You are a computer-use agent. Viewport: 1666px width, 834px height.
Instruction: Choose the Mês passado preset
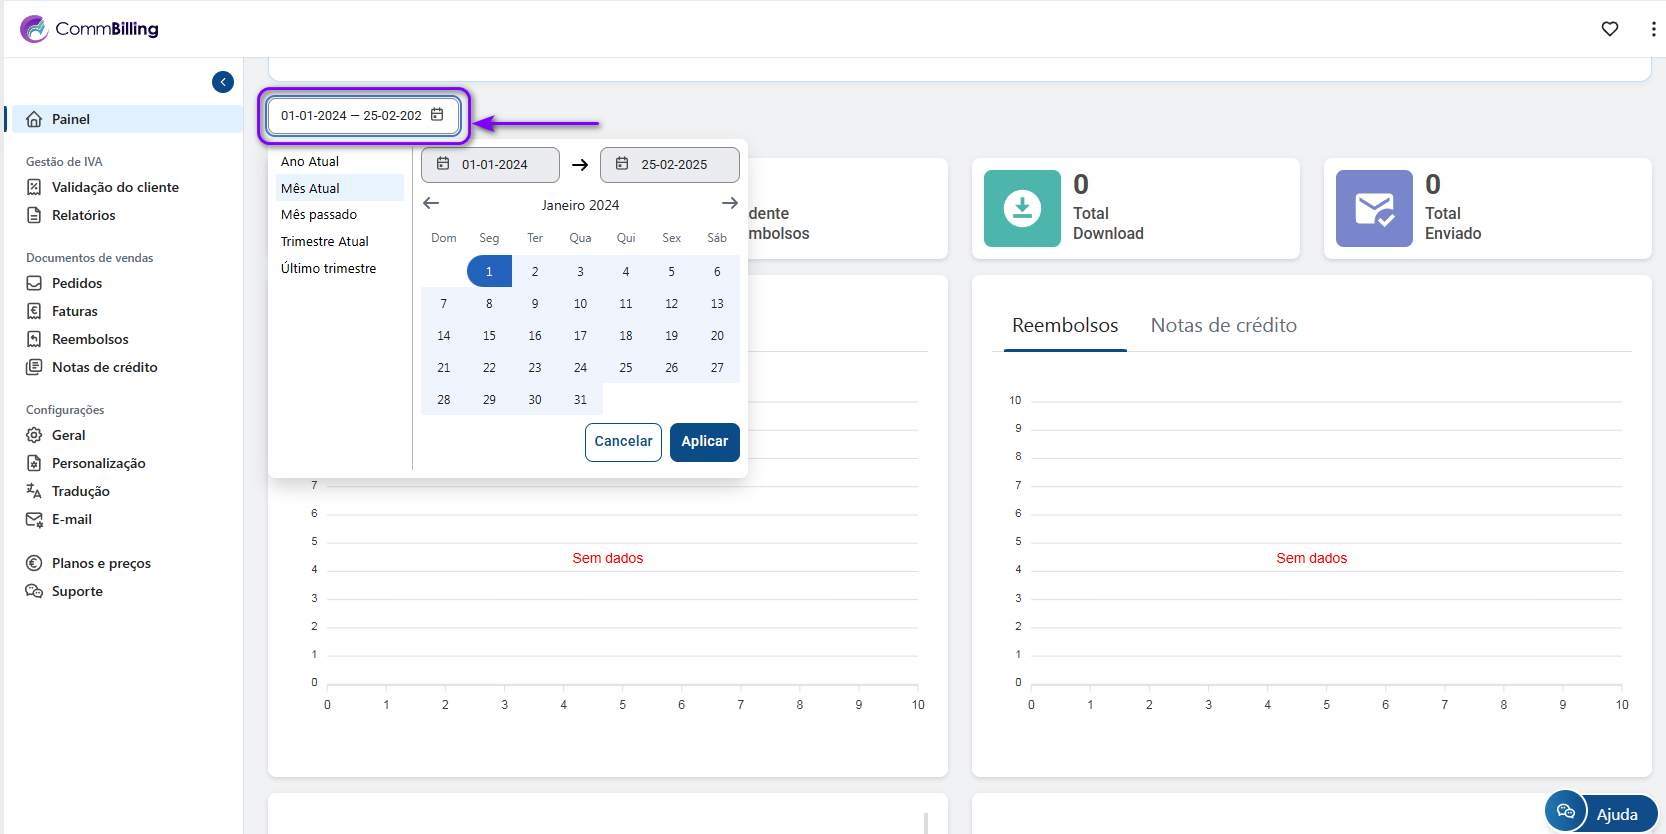(x=319, y=215)
